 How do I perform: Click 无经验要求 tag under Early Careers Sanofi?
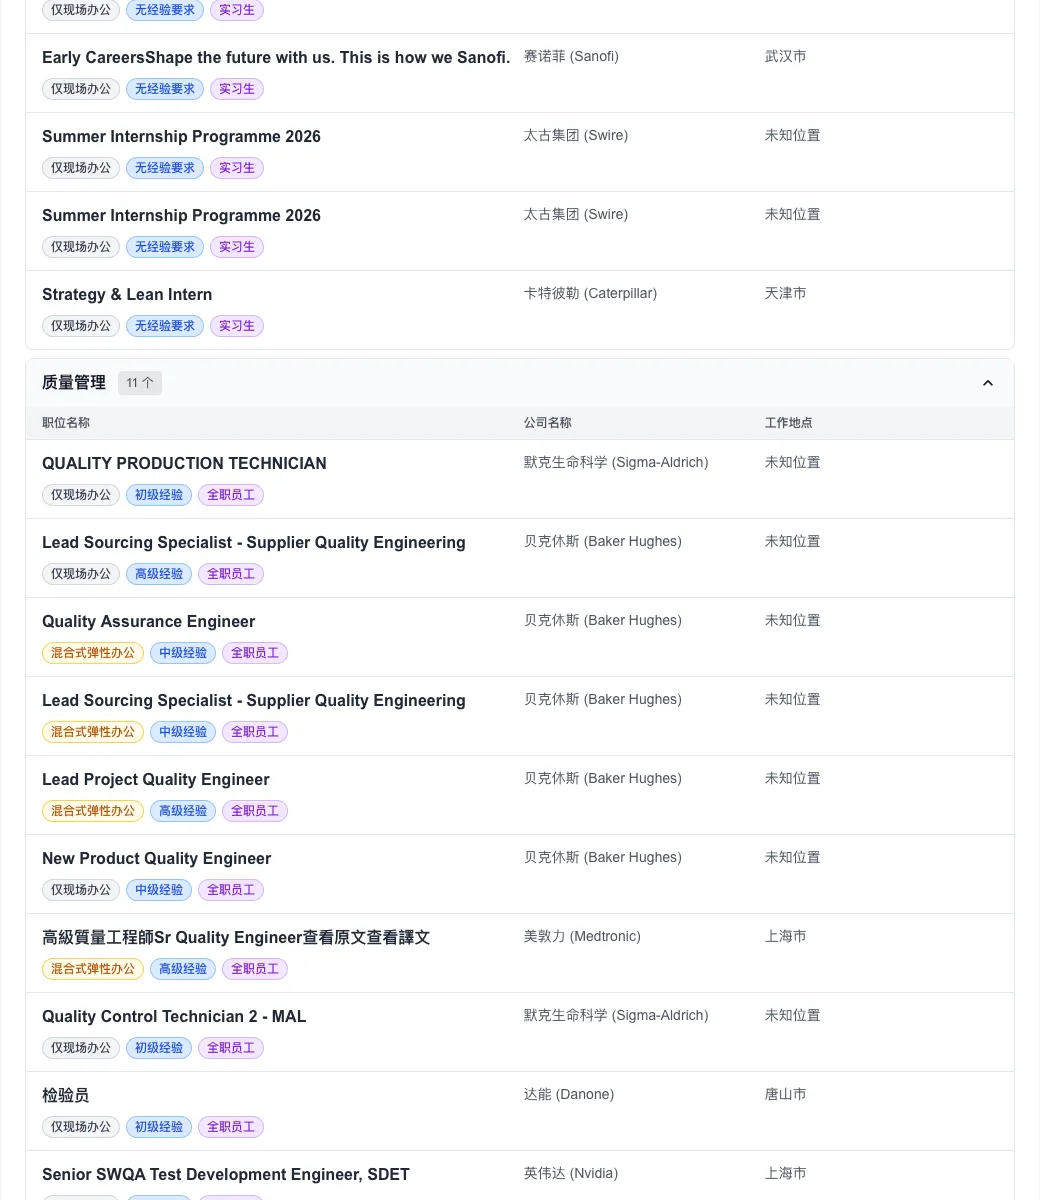coord(165,89)
